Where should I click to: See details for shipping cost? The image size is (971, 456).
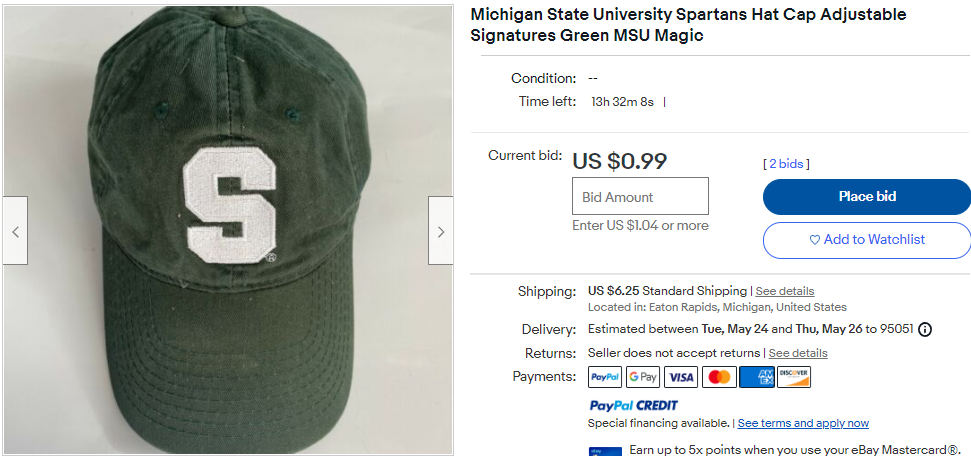[785, 291]
